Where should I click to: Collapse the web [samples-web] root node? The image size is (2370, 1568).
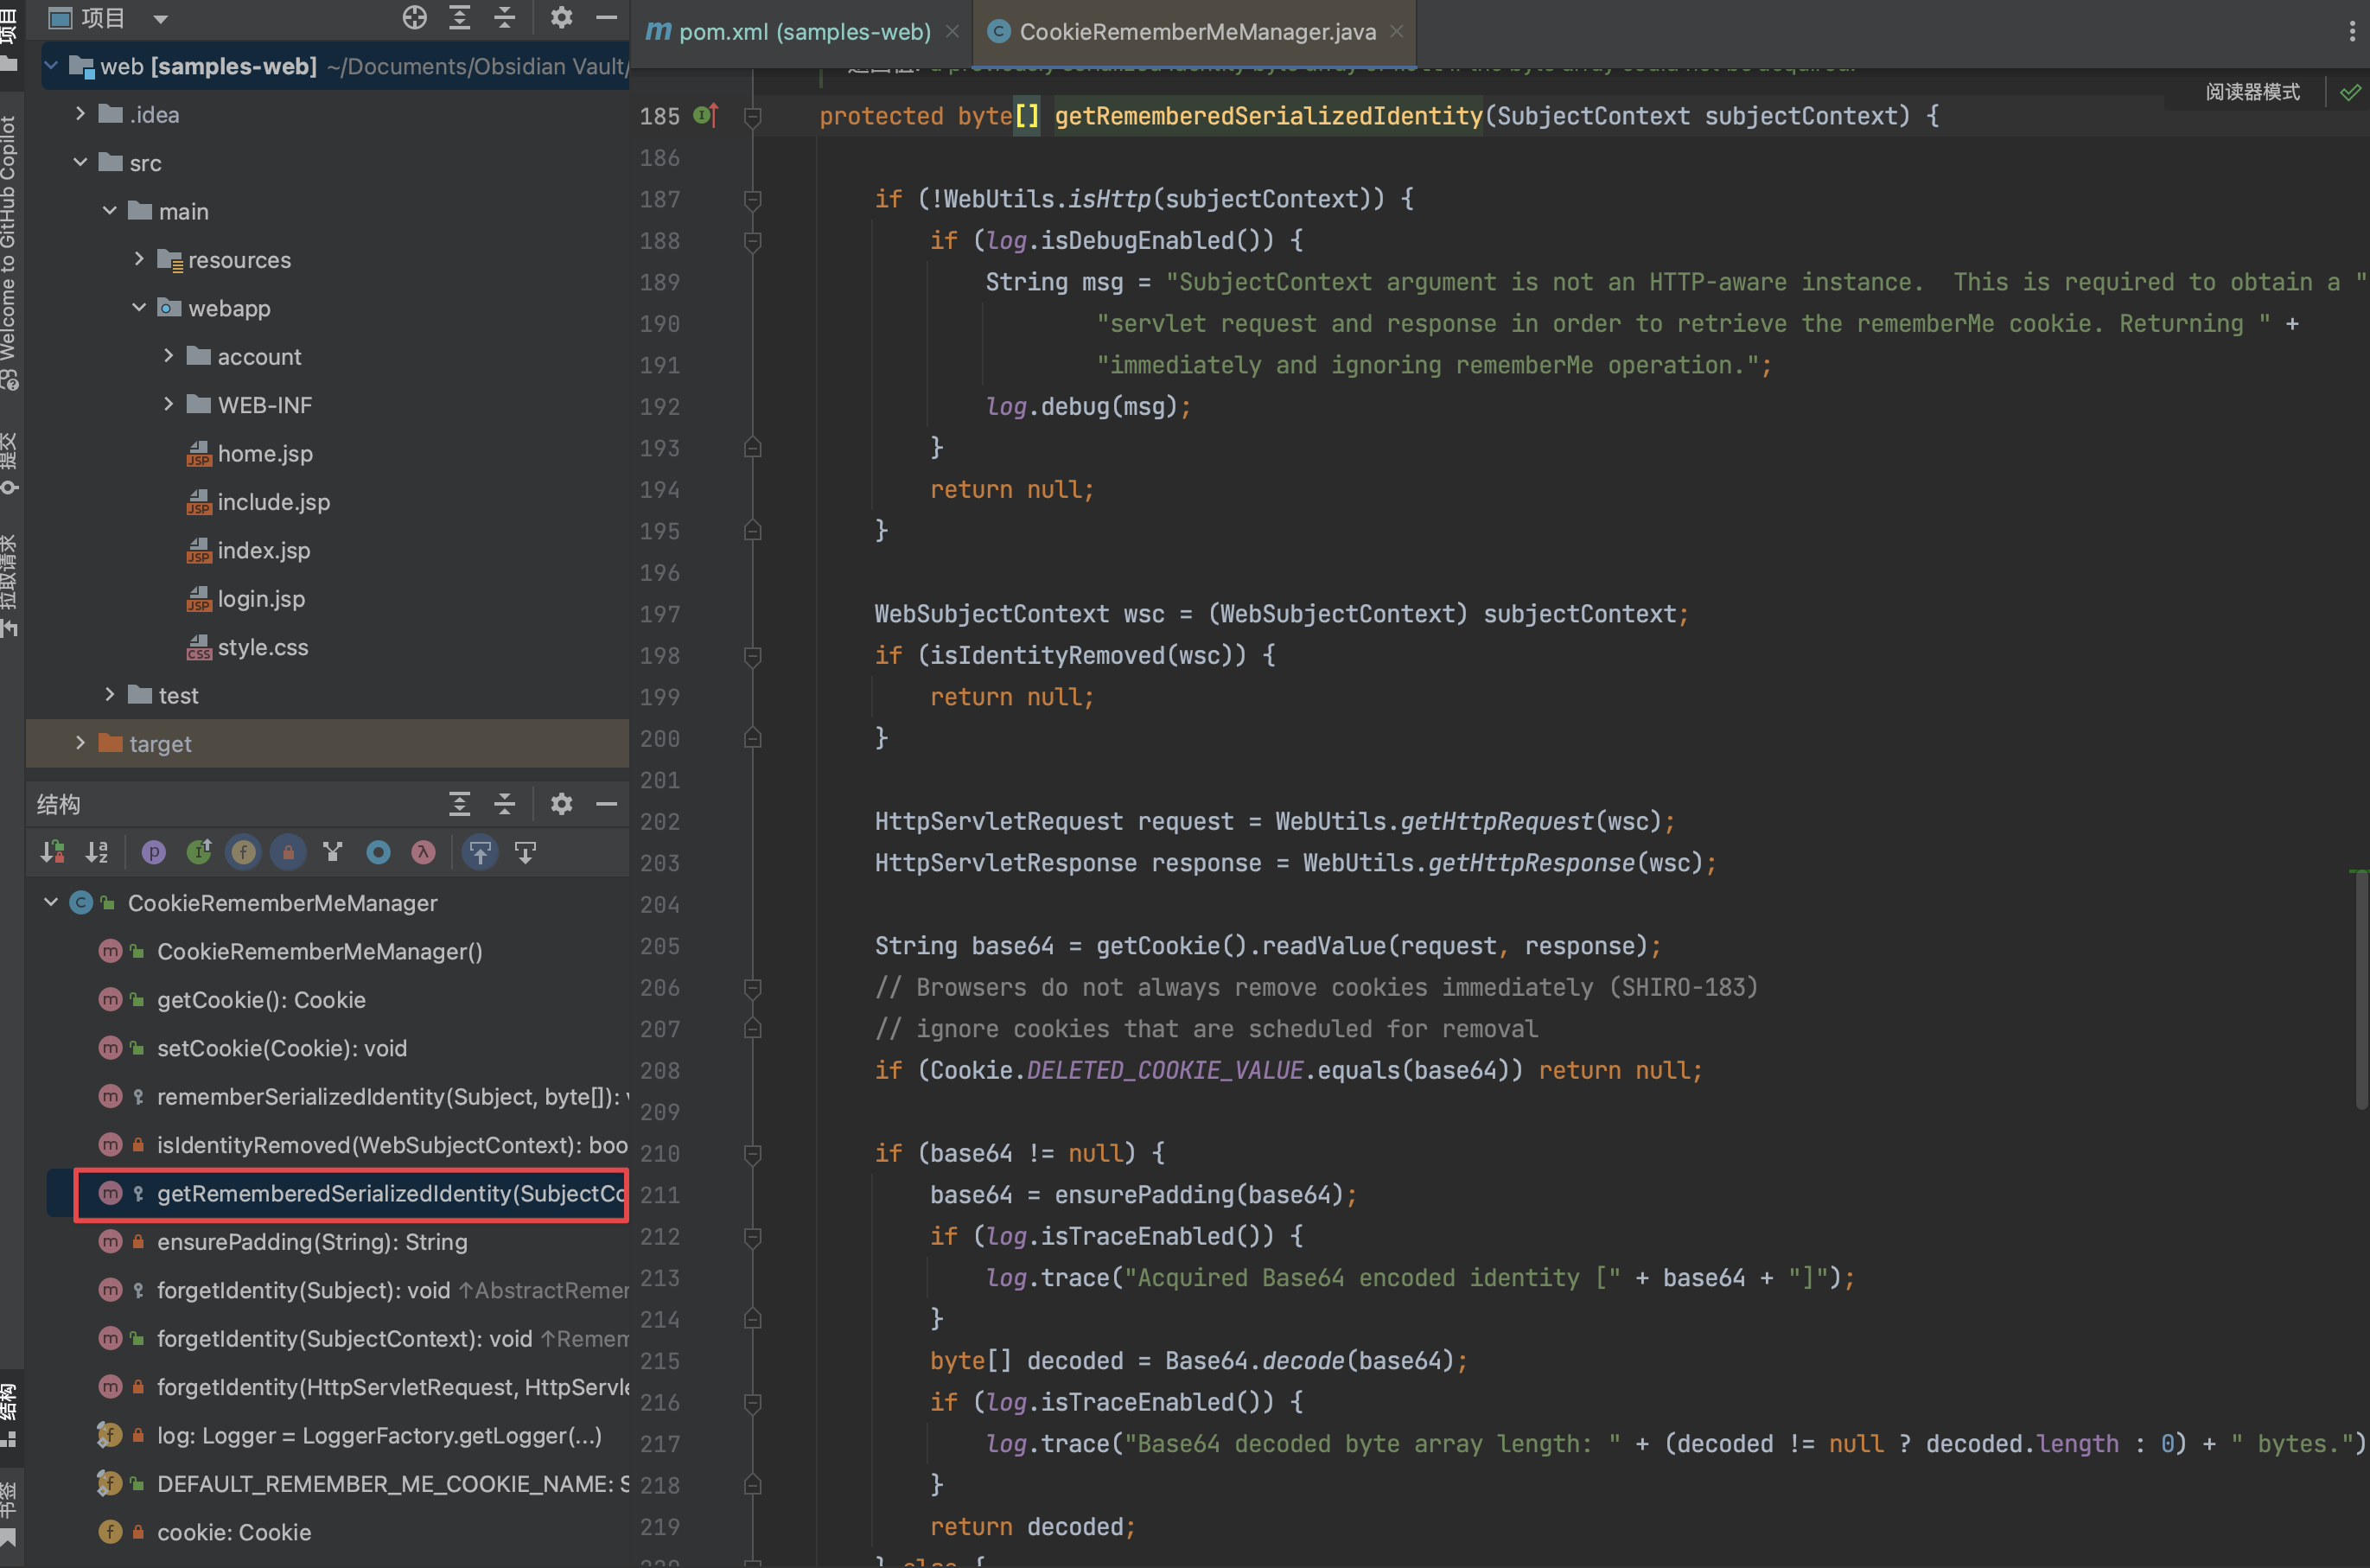[51, 66]
